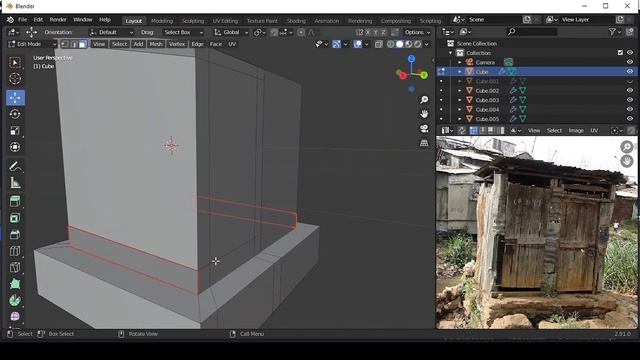Image resolution: width=640 pixels, height=360 pixels.
Task: Click the navigation gizmo Z axis
Action: pyautogui.click(x=411, y=59)
